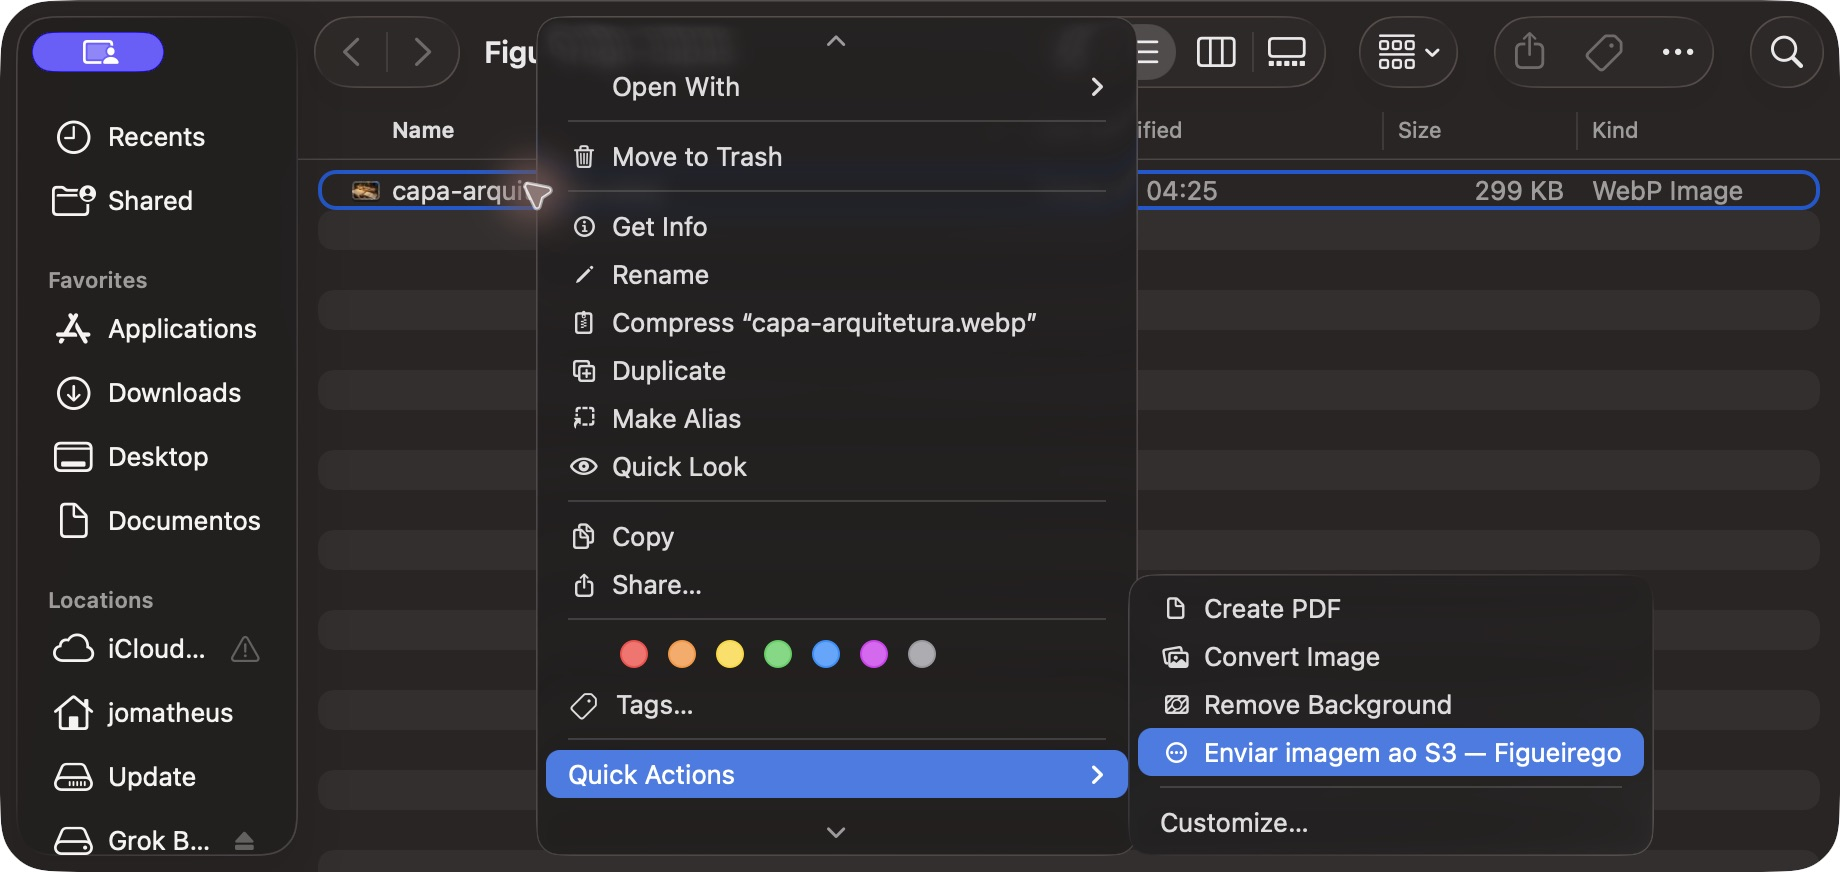
Task: Click the Finder forward navigation arrow
Action: [422, 52]
